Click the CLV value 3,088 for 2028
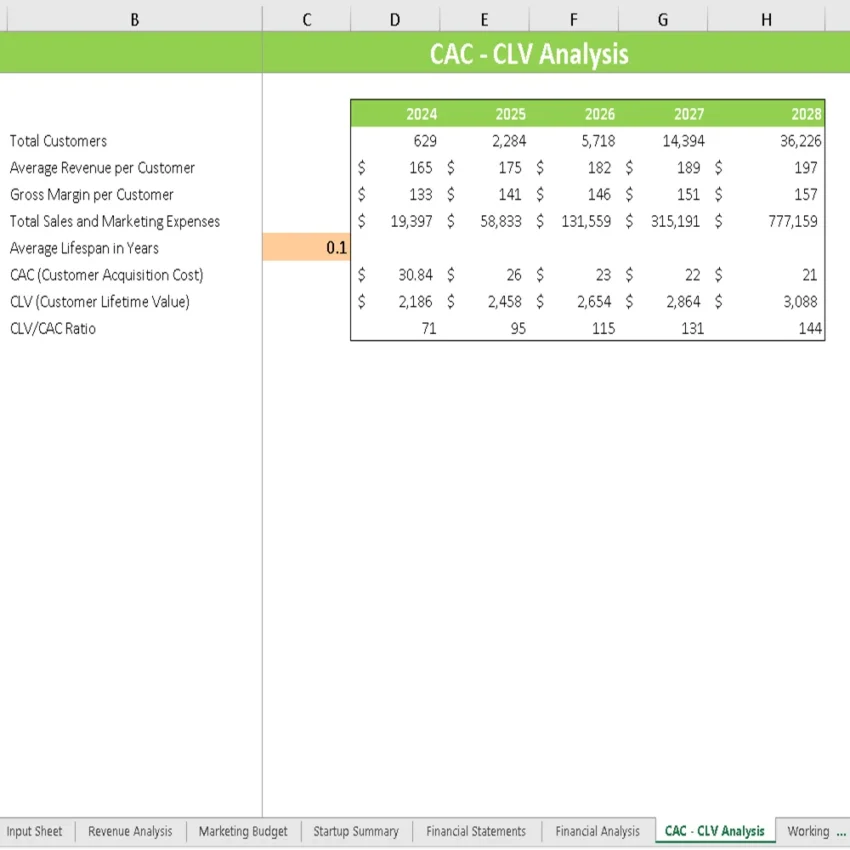850x850 pixels. pyautogui.click(x=800, y=301)
